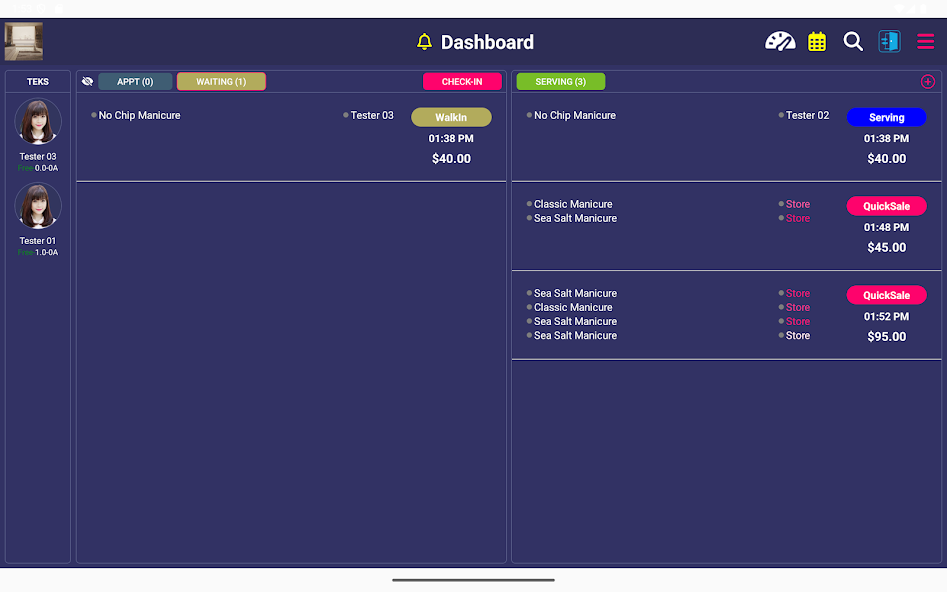This screenshot has width=947, height=592.
Task: Open the pink hamburger menu
Action: pos(925,41)
